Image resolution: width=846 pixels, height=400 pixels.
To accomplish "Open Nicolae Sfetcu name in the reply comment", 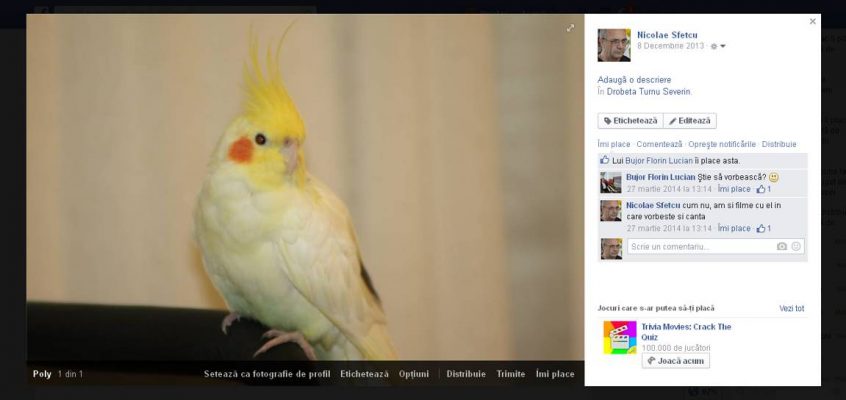I will [x=653, y=206].
